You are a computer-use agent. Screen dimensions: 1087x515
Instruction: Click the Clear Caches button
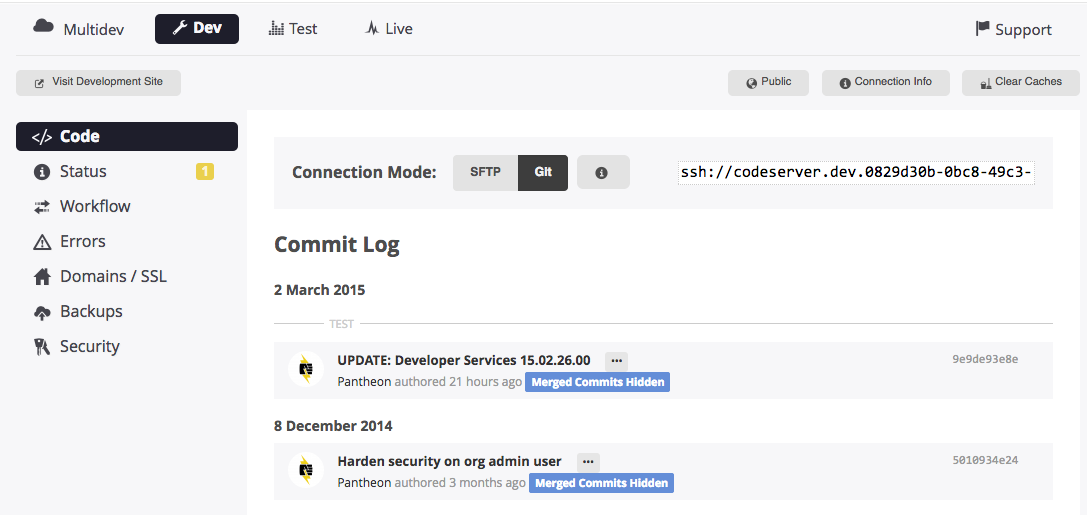pos(1020,82)
